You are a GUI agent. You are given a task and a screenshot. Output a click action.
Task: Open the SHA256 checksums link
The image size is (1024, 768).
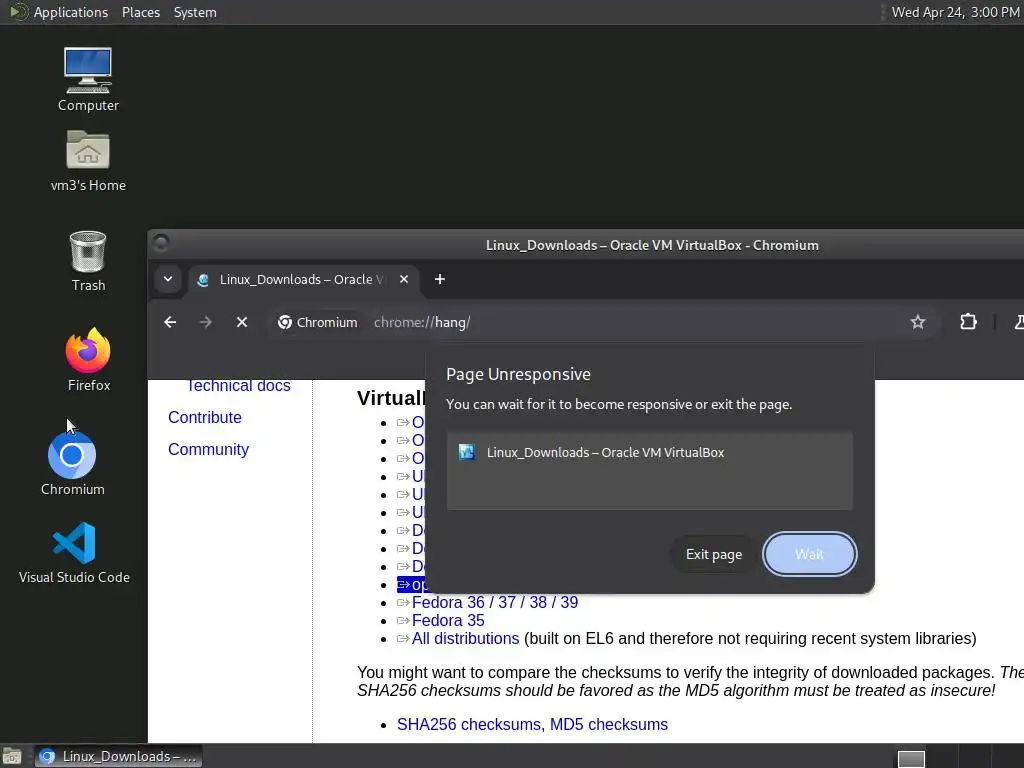469,724
